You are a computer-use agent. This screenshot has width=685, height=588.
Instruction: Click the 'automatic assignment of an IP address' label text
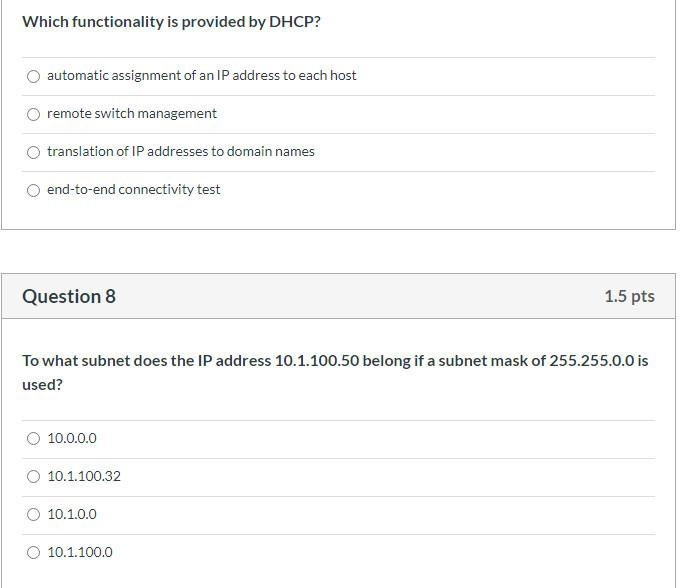[x=202, y=76]
